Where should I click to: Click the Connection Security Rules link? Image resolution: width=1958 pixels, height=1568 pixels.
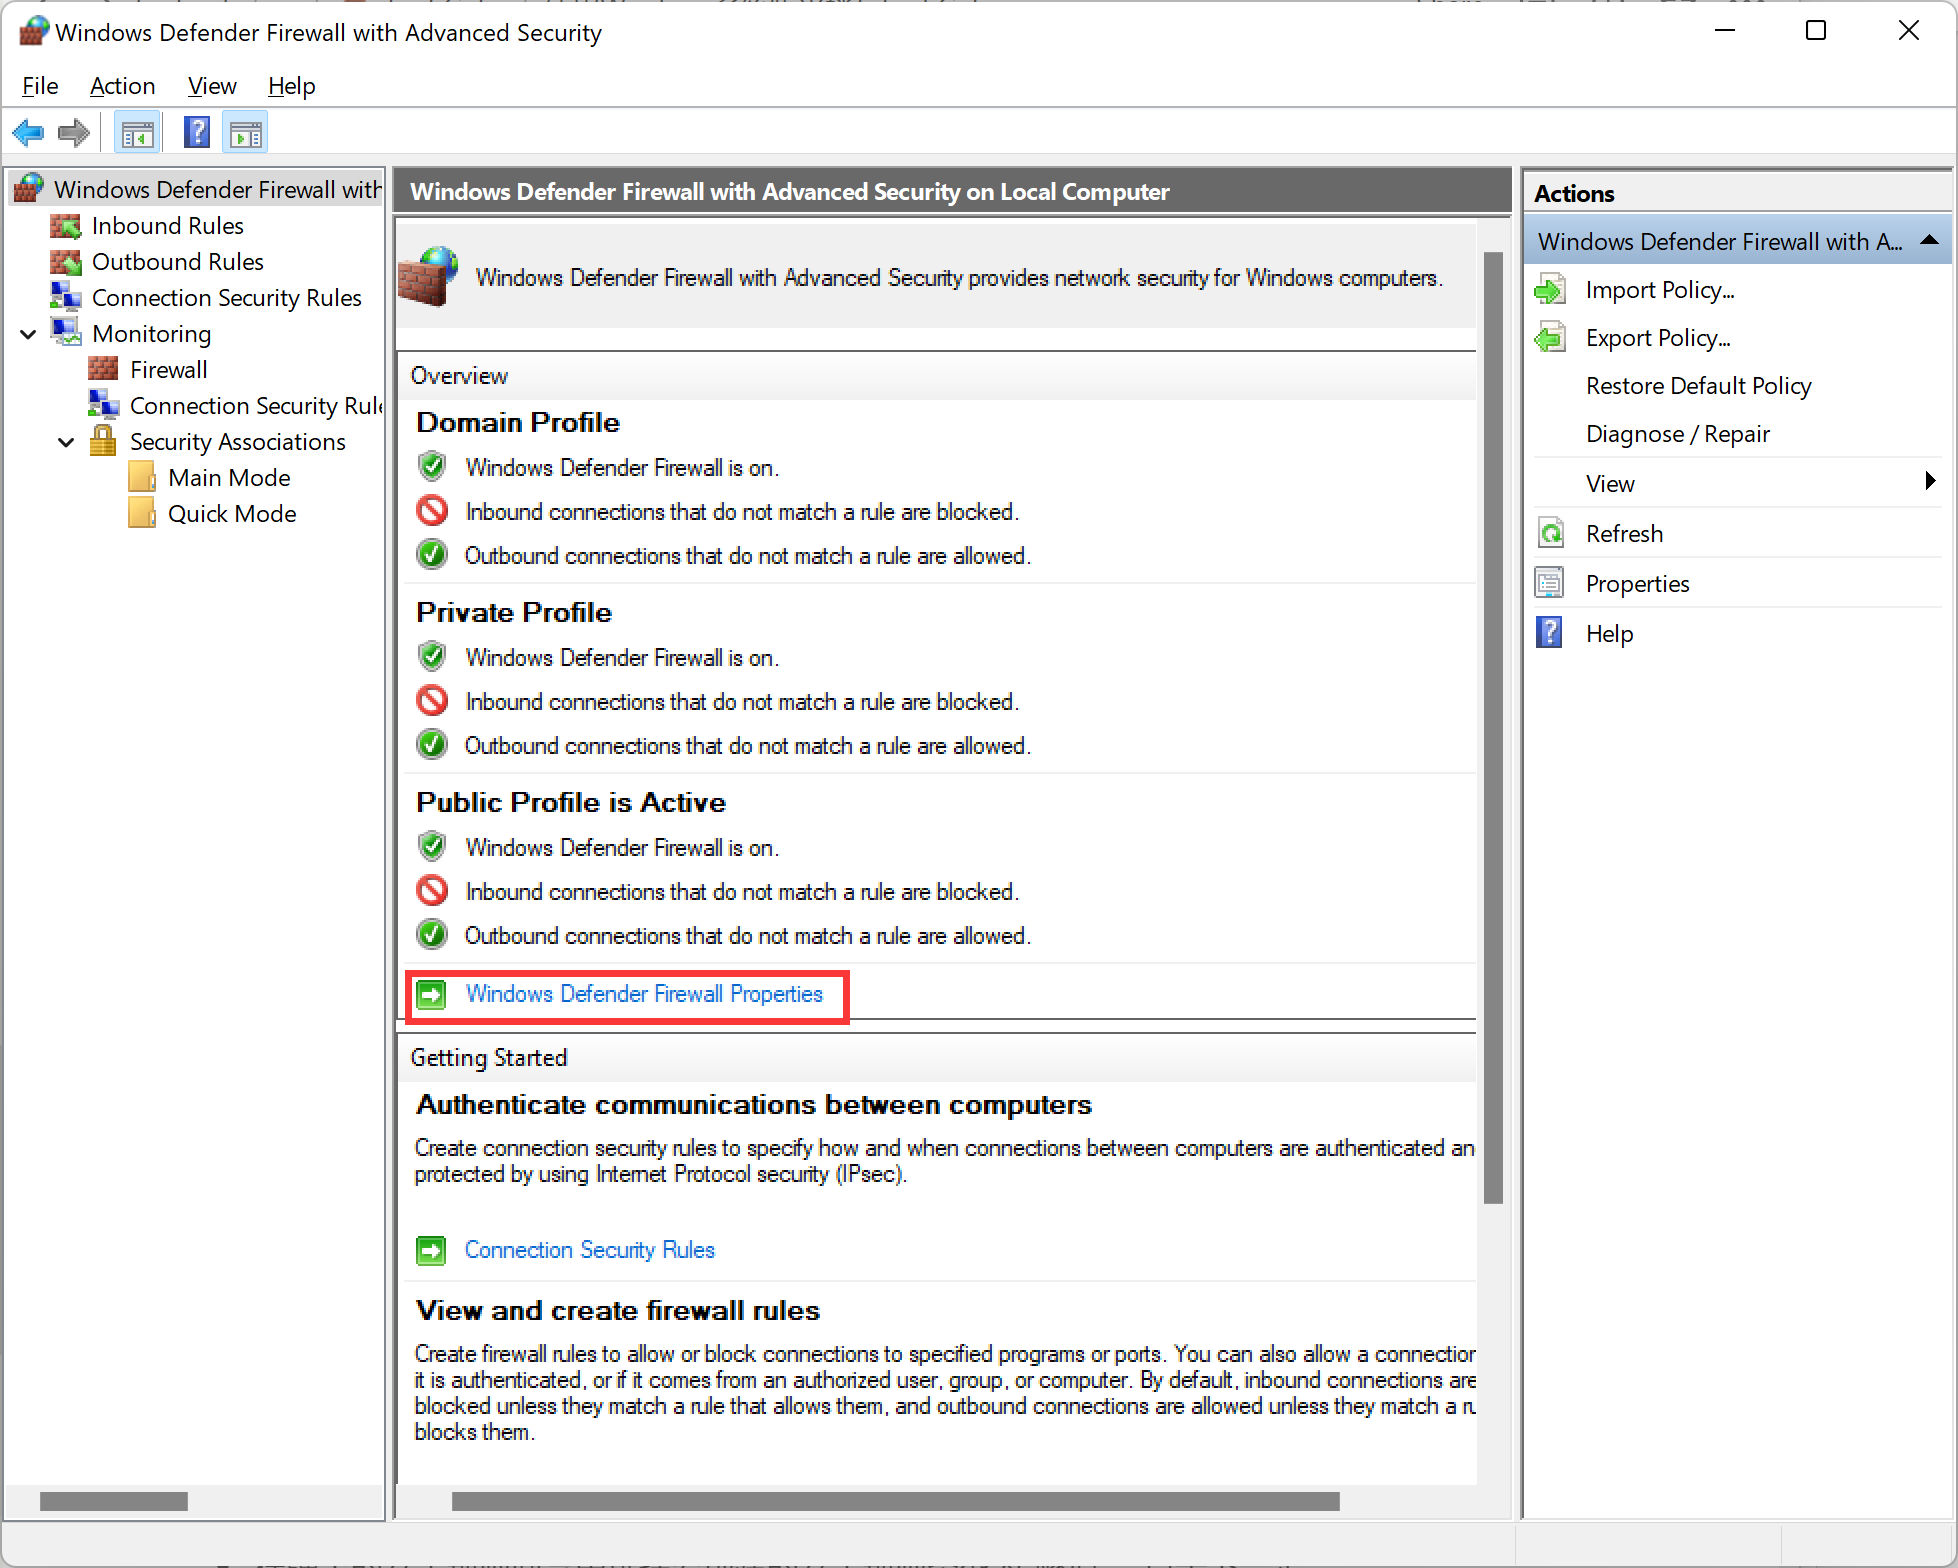pyautogui.click(x=589, y=1250)
